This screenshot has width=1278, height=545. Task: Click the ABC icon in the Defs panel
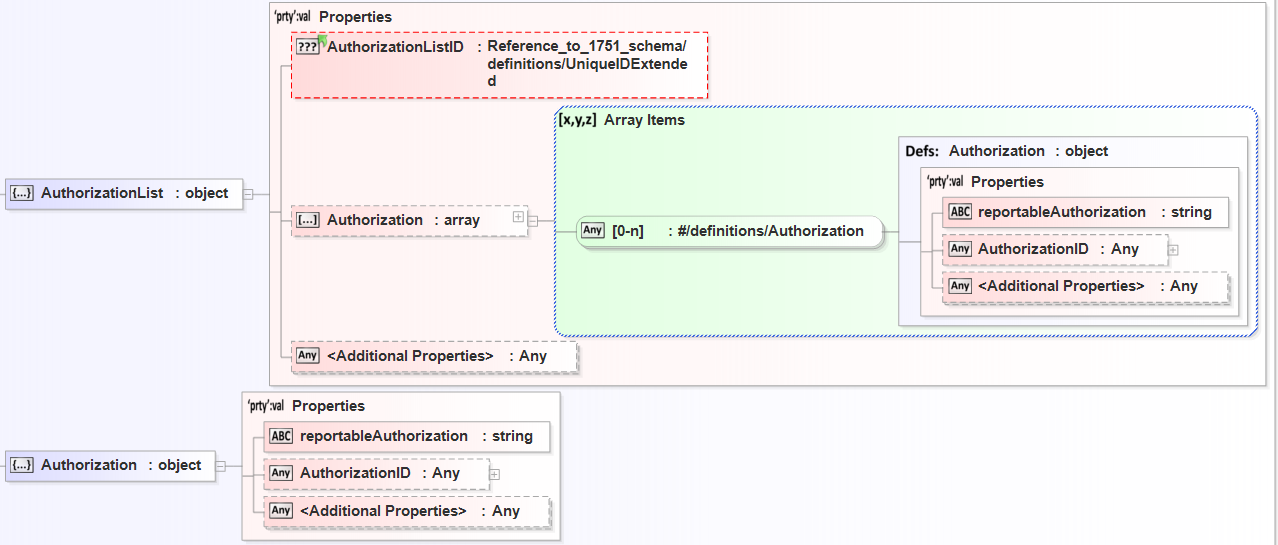coord(960,212)
